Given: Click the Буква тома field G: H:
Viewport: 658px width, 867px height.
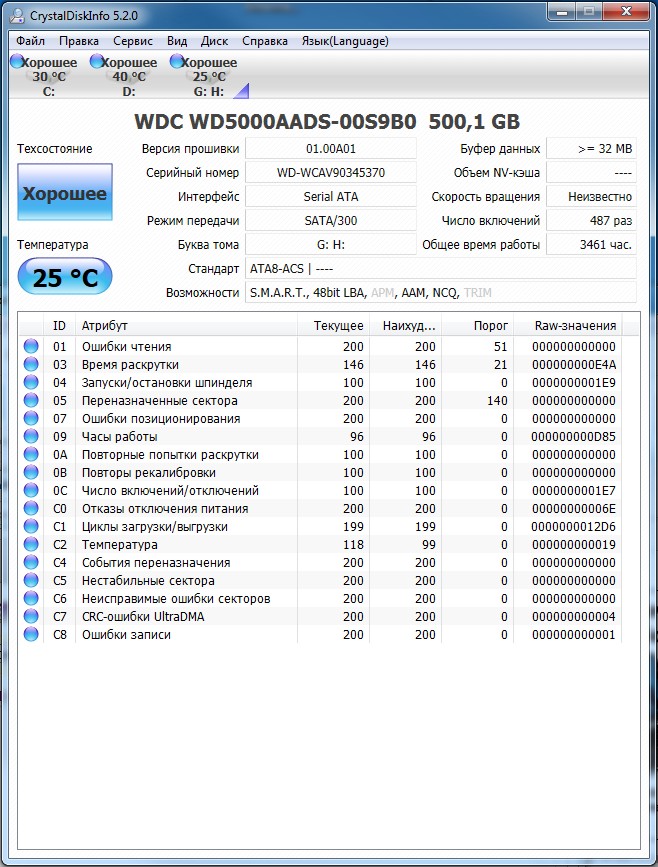Looking at the screenshot, I should pyautogui.click(x=331, y=244).
